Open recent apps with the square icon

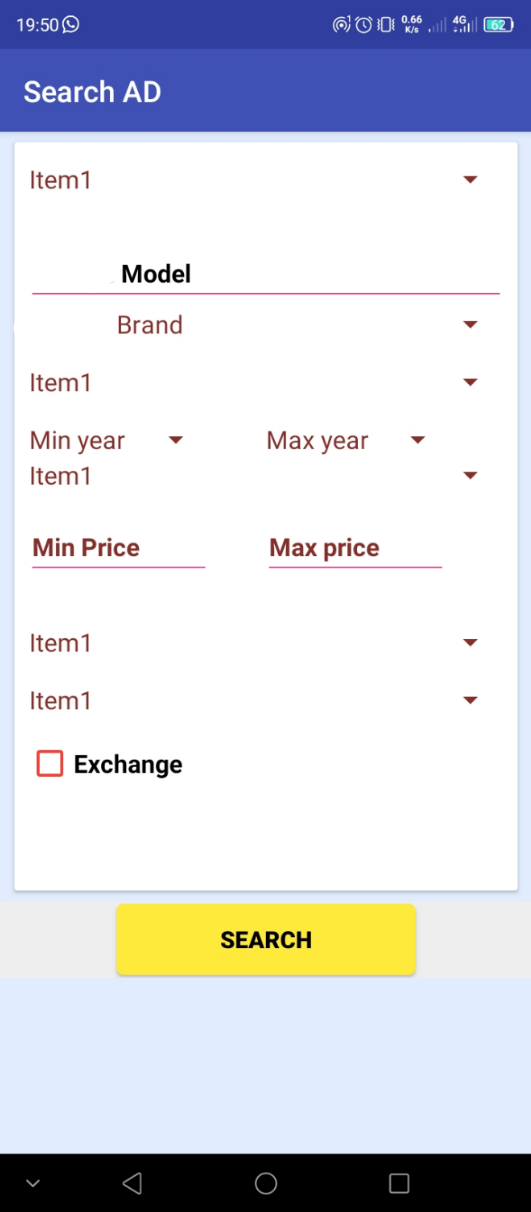(399, 1183)
